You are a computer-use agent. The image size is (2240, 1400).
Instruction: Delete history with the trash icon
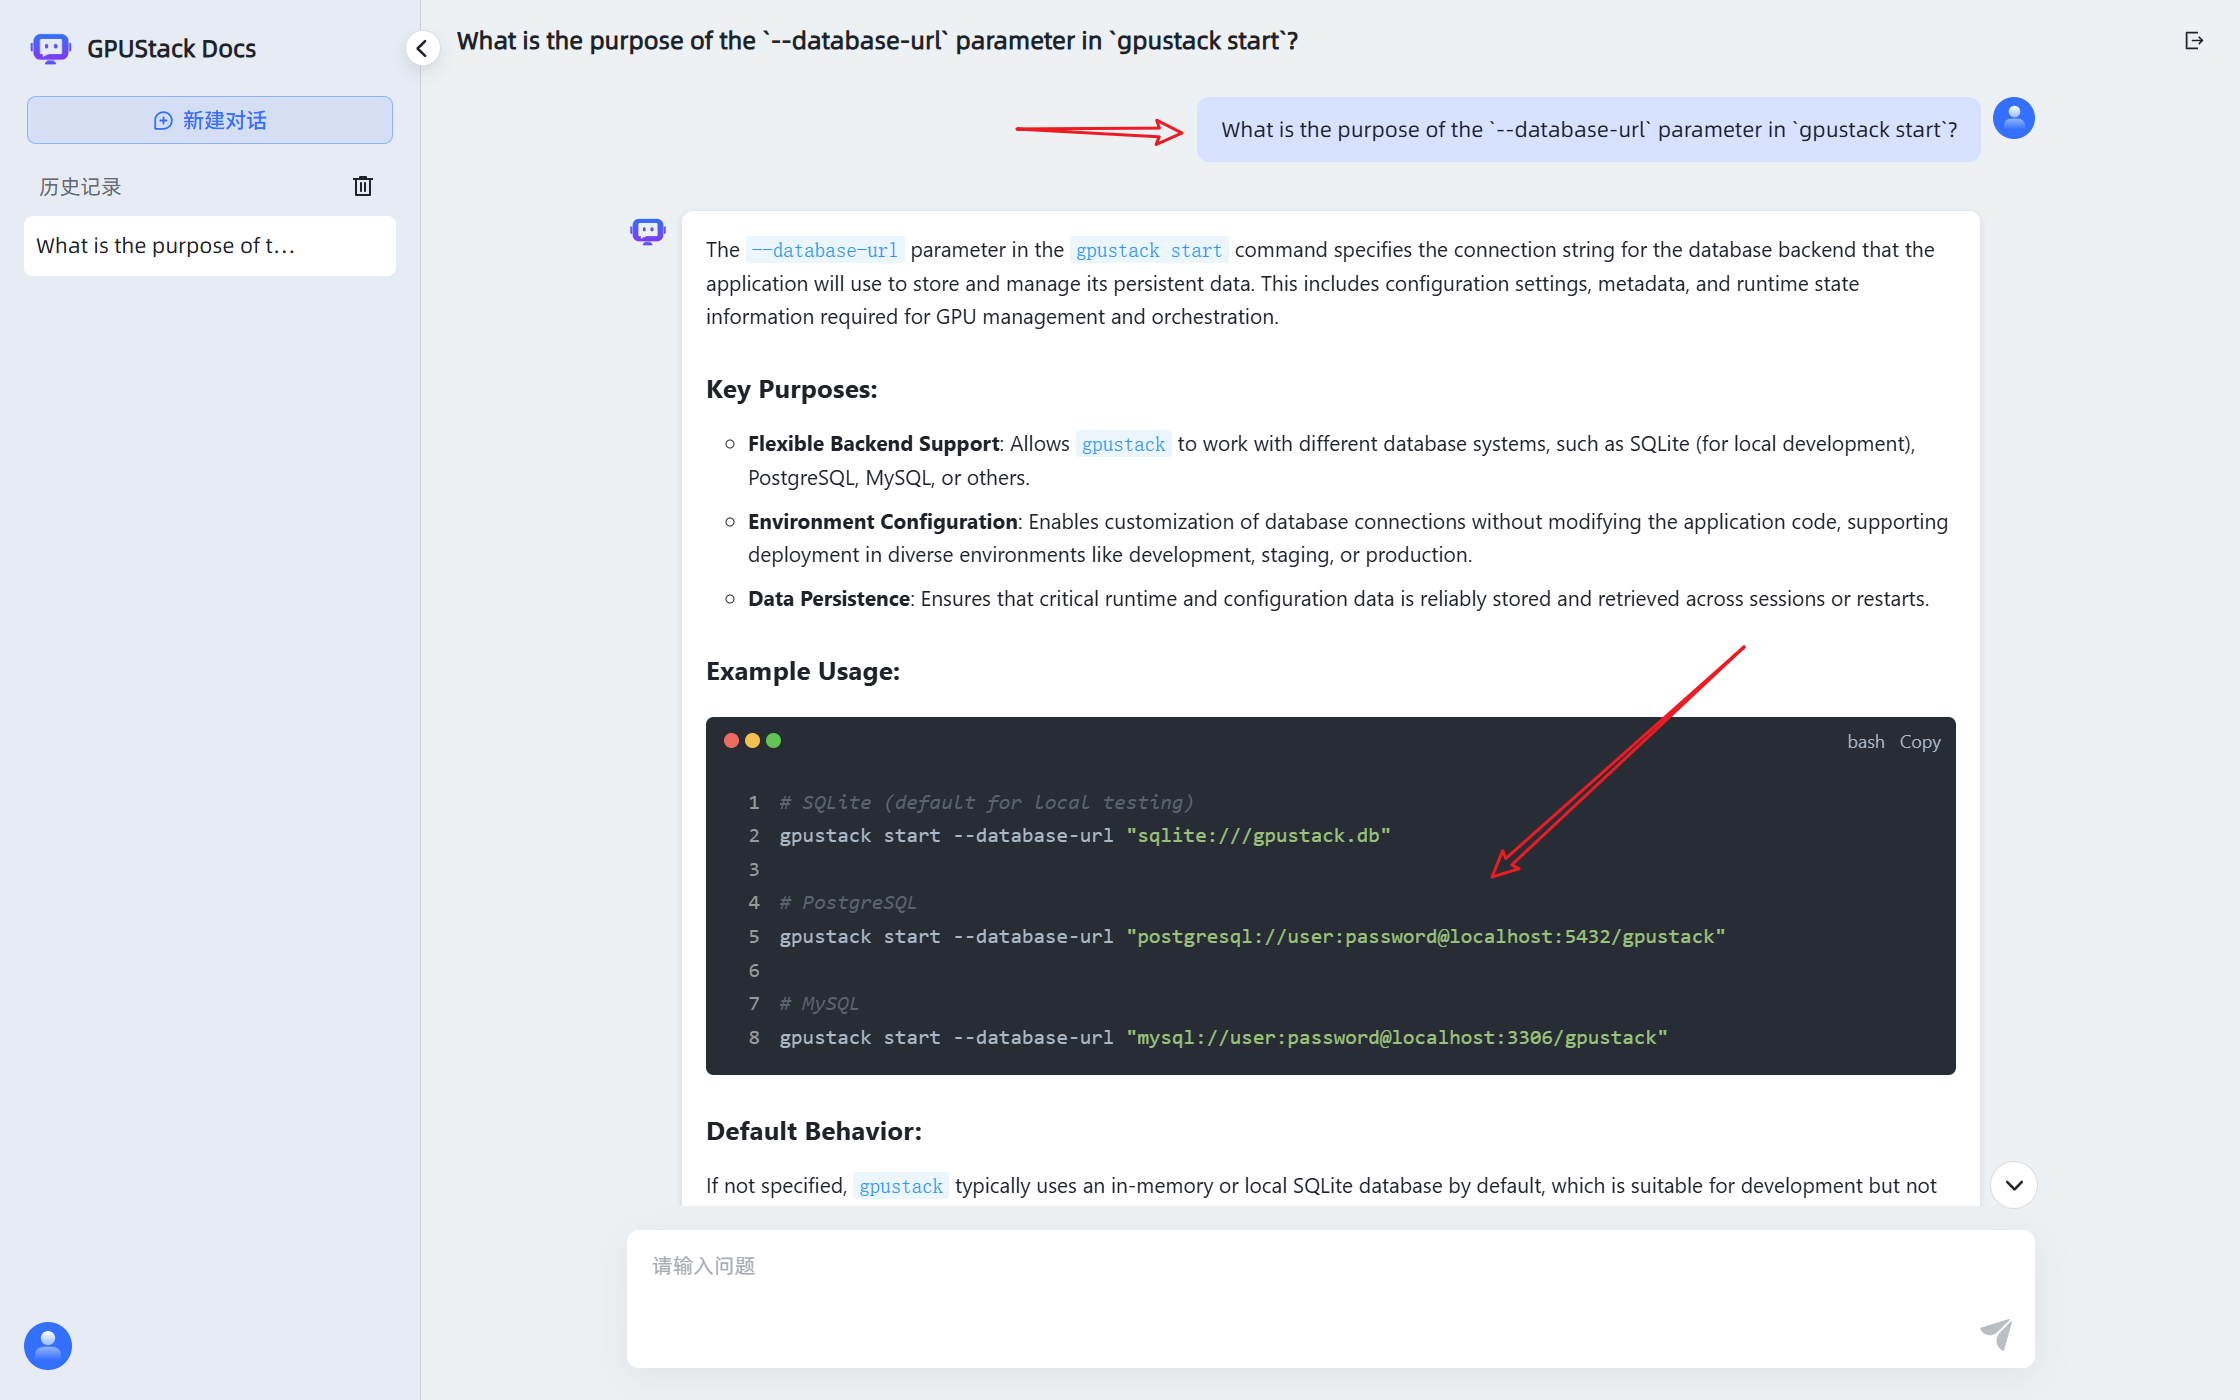tap(363, 186)
